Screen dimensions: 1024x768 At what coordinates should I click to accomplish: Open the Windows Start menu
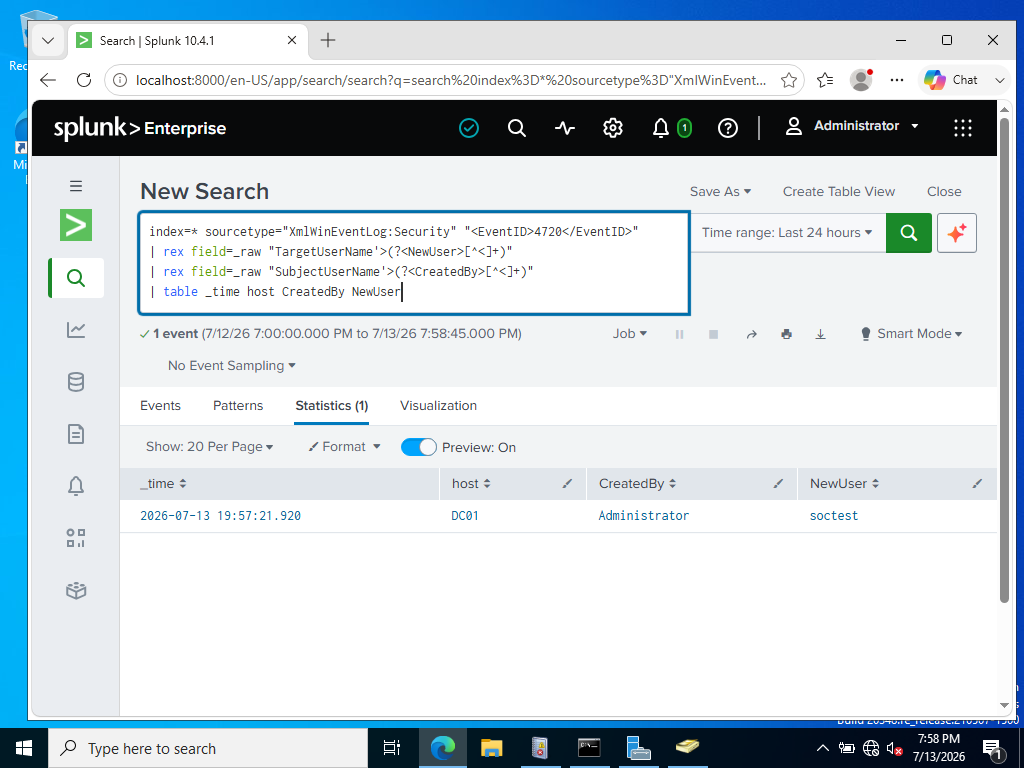click(24, 748)
